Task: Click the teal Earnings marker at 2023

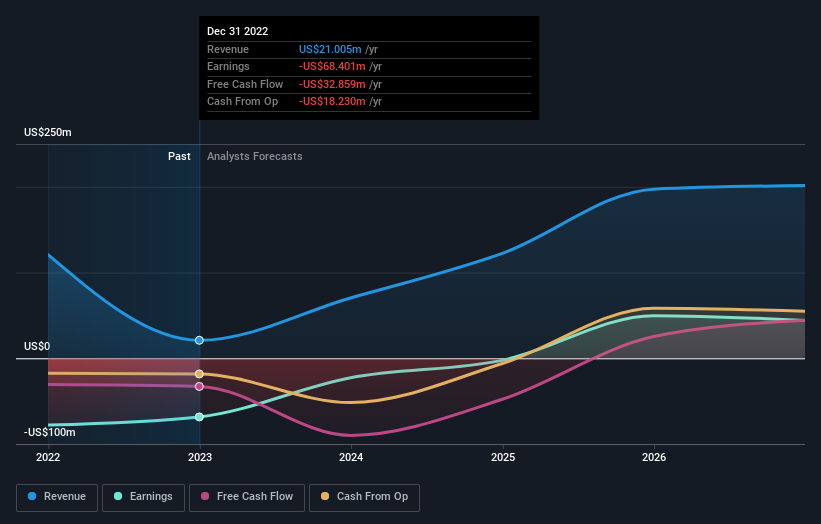Action: point(199,417)
